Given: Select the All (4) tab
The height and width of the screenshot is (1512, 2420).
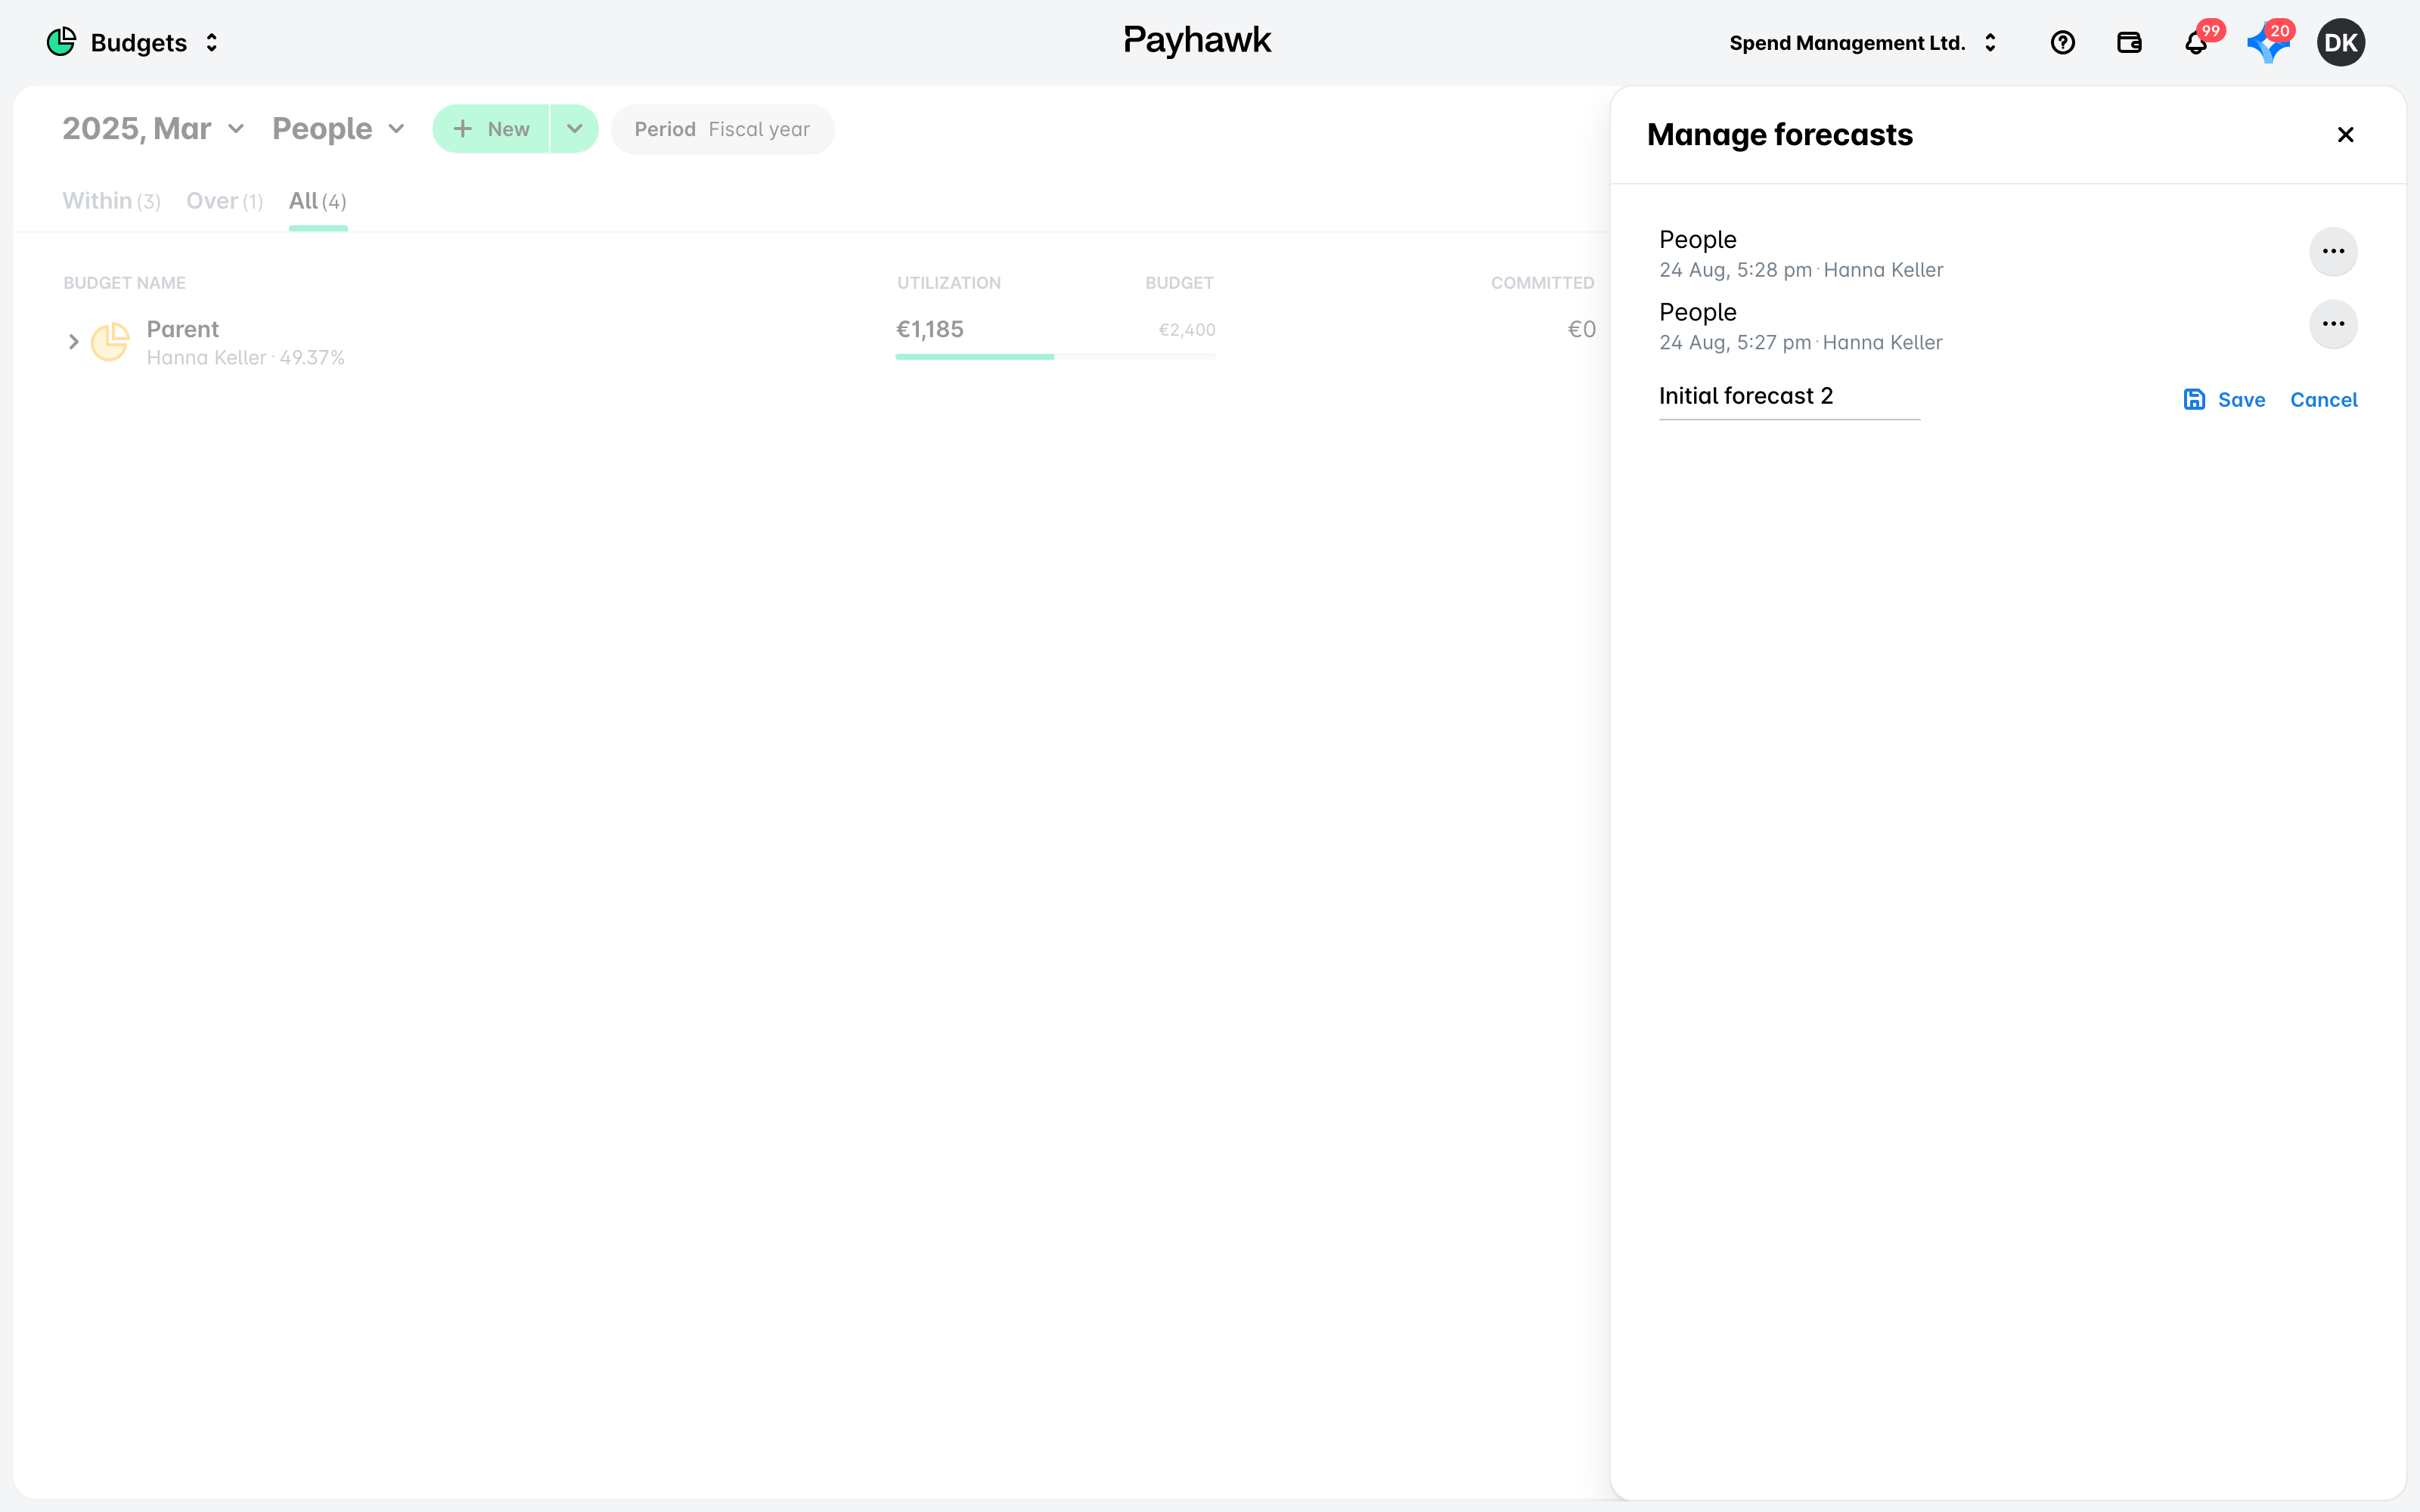Looking at the screenshot, I should (x=317, y=201).
